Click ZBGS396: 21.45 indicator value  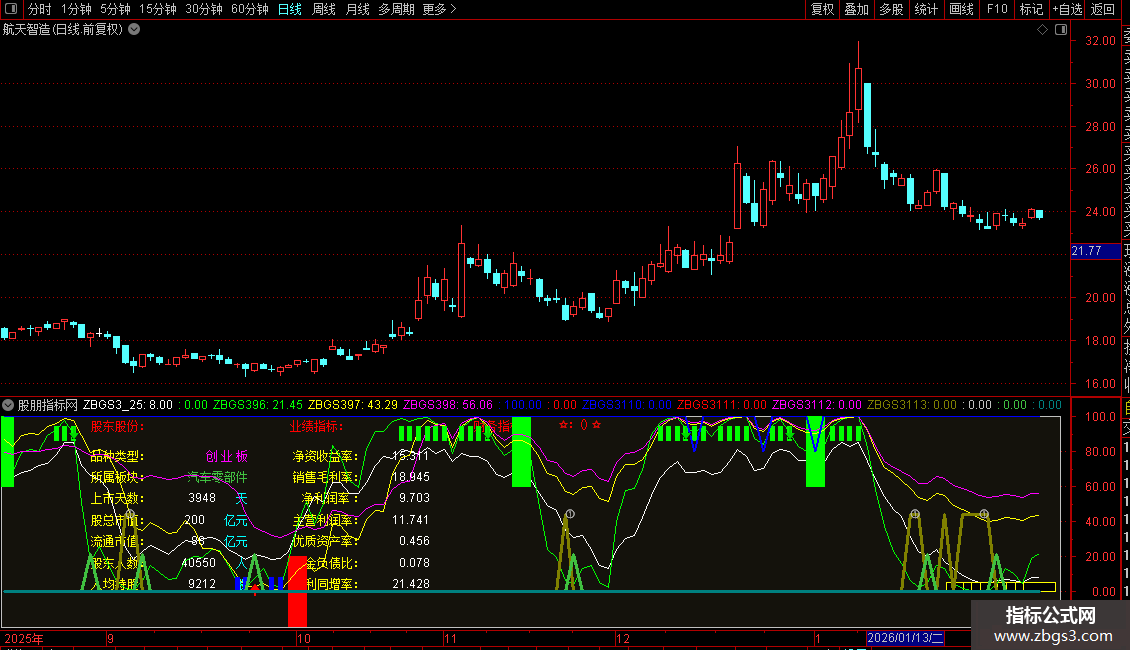258,405
